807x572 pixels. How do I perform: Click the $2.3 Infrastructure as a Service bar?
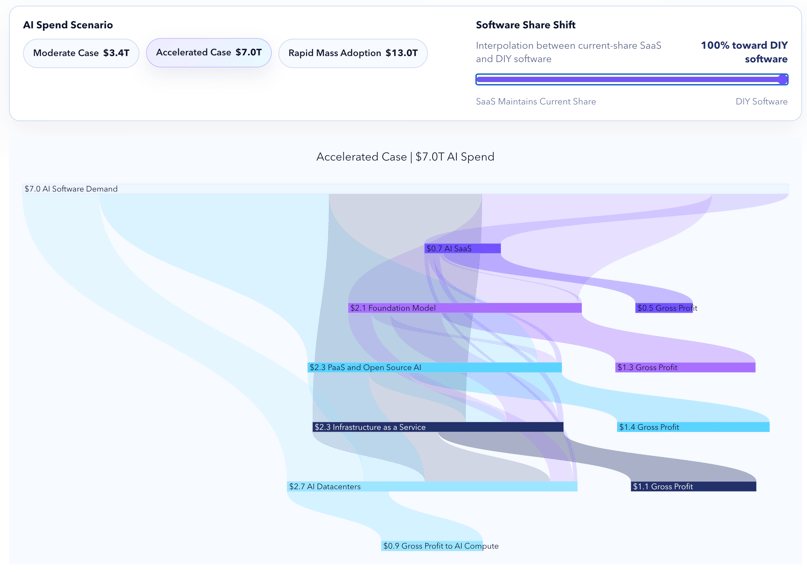(x=437, y=427)
